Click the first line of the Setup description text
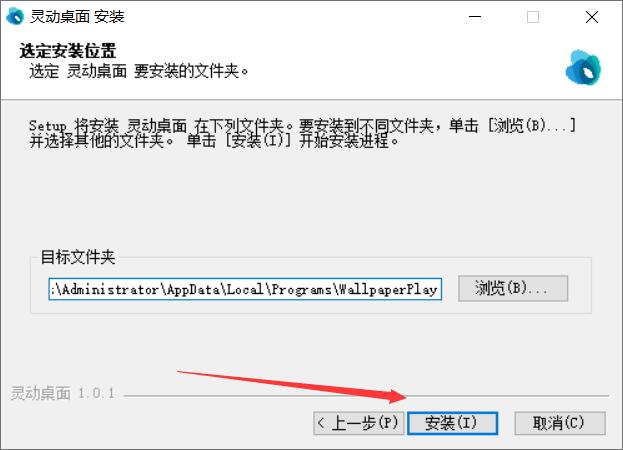Screen dimensions: 623x450 [302, 126]
